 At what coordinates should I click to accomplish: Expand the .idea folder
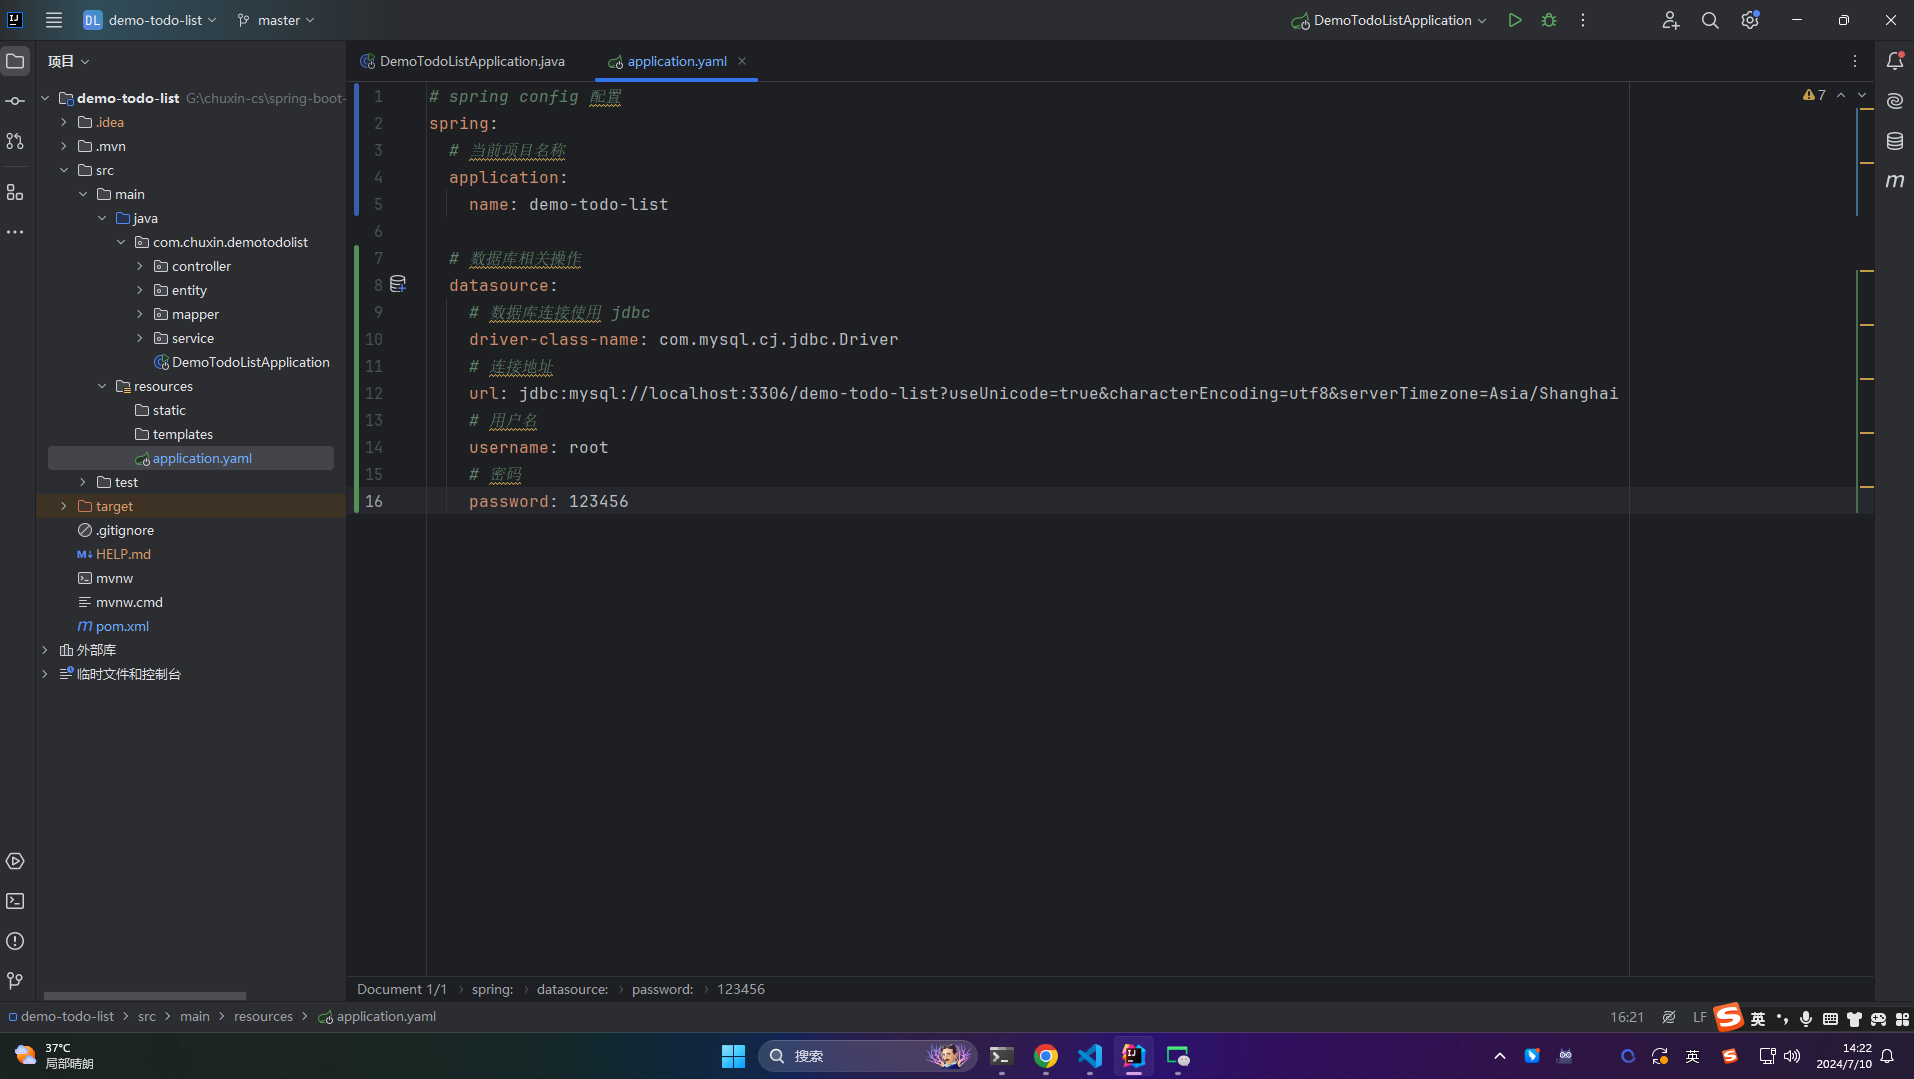pyautogui.click(x=64, y=122)
